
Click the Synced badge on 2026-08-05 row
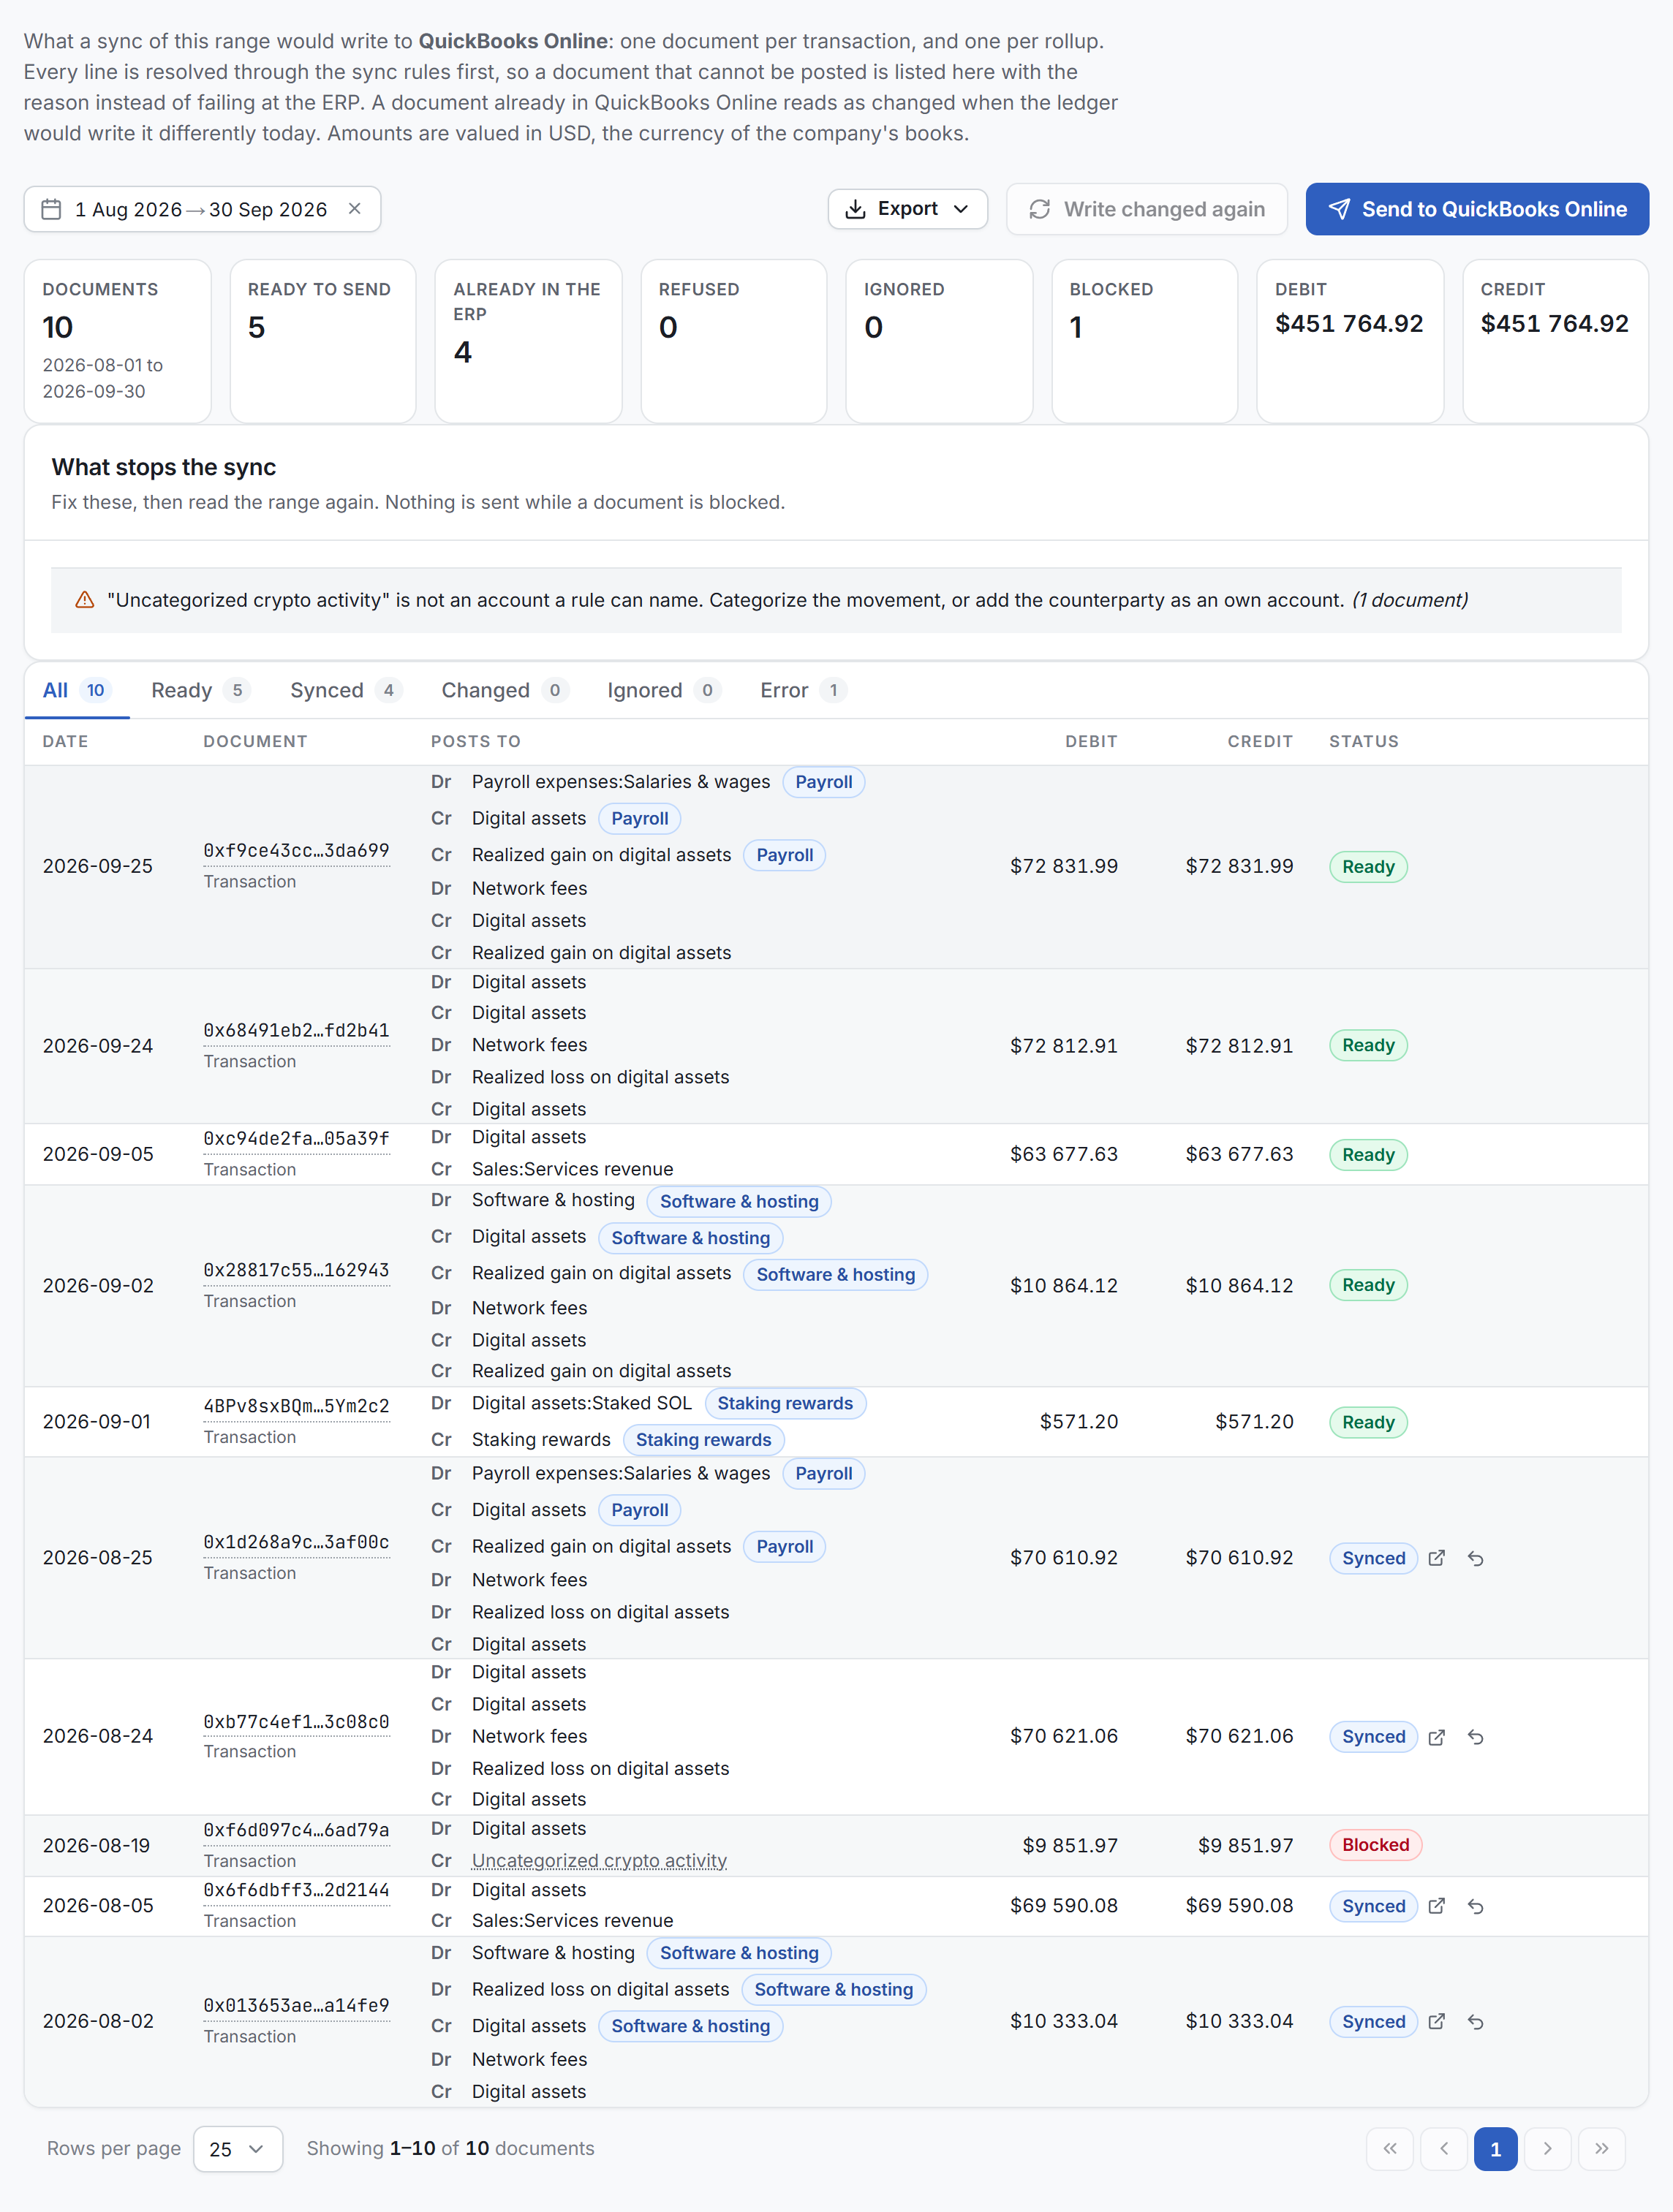tap(1373, 1906)
